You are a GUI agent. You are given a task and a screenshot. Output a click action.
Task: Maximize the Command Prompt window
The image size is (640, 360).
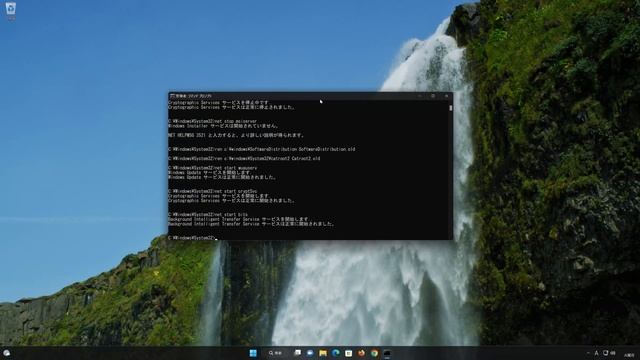(433, 96)
